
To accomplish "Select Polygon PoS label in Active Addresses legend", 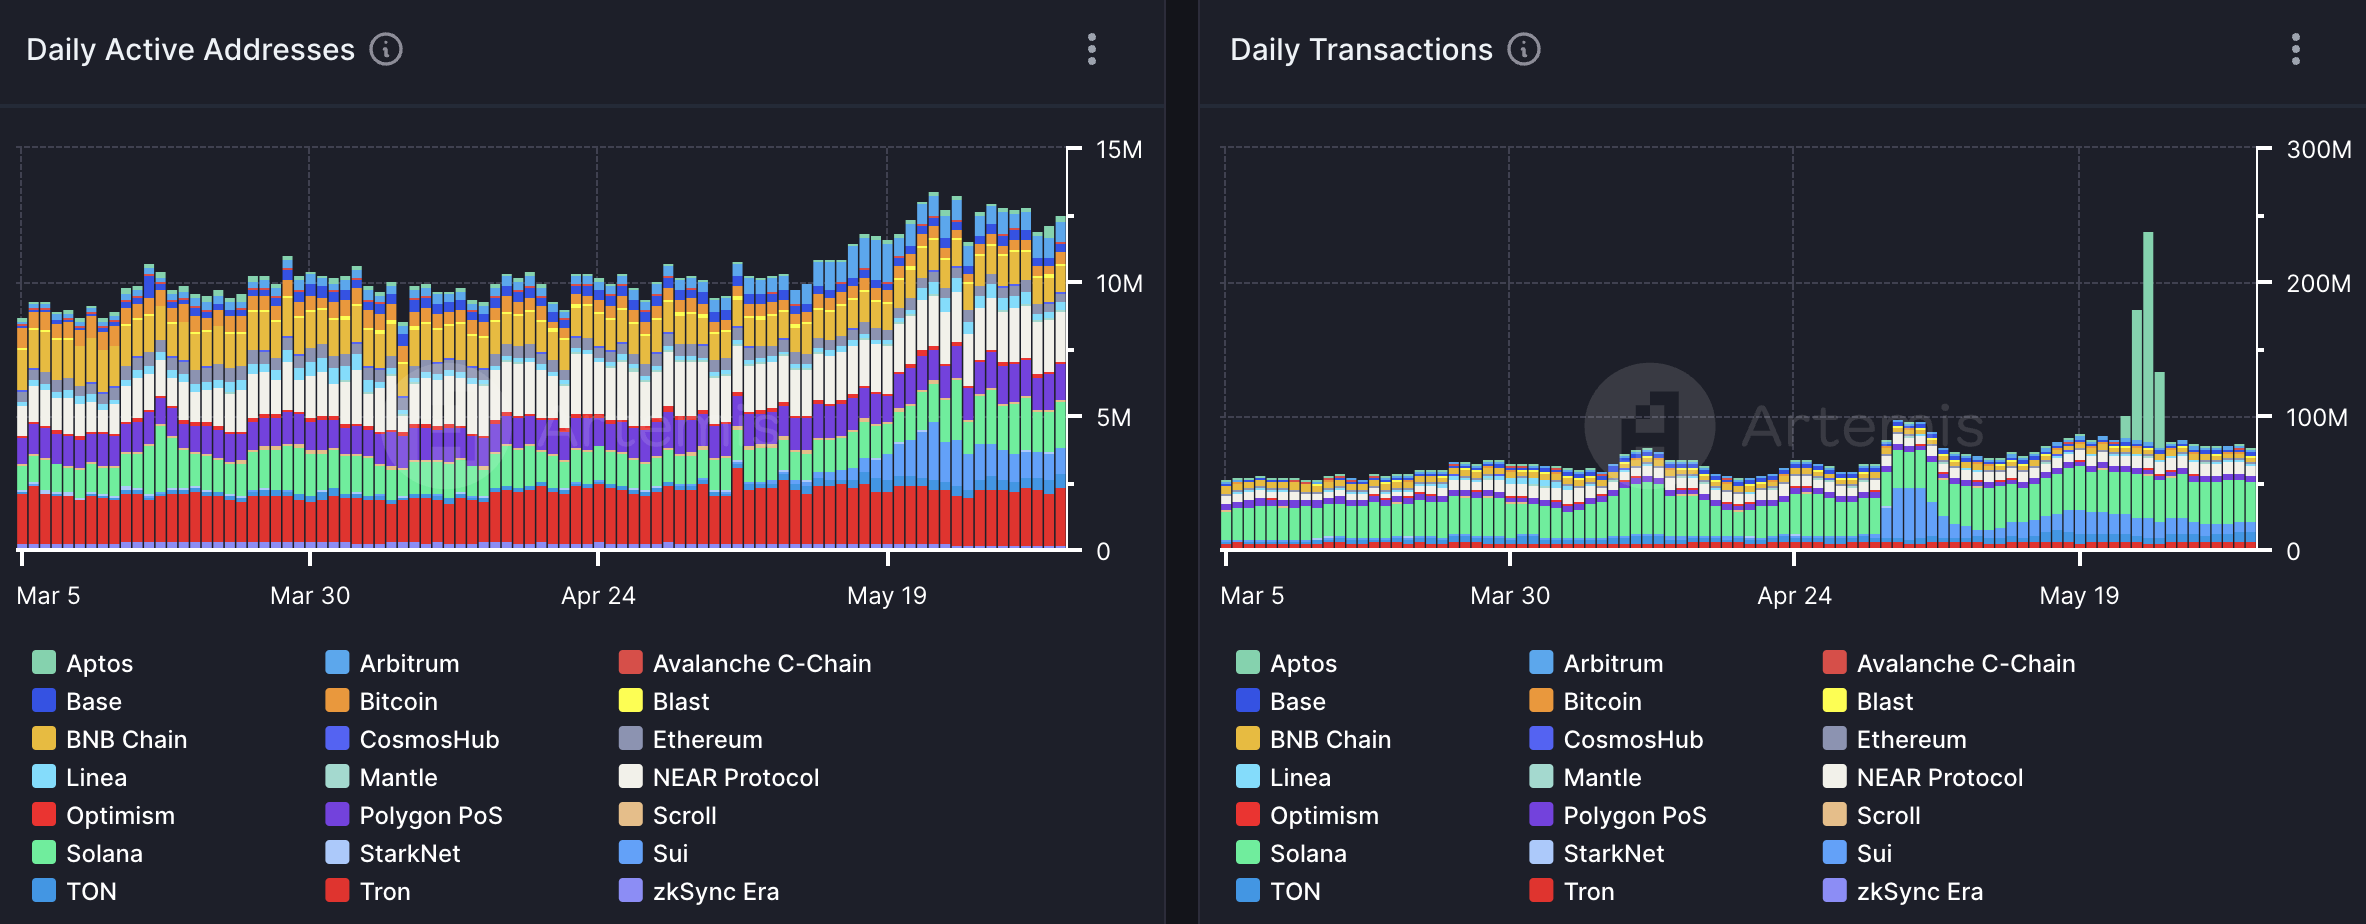I will 431,815.
